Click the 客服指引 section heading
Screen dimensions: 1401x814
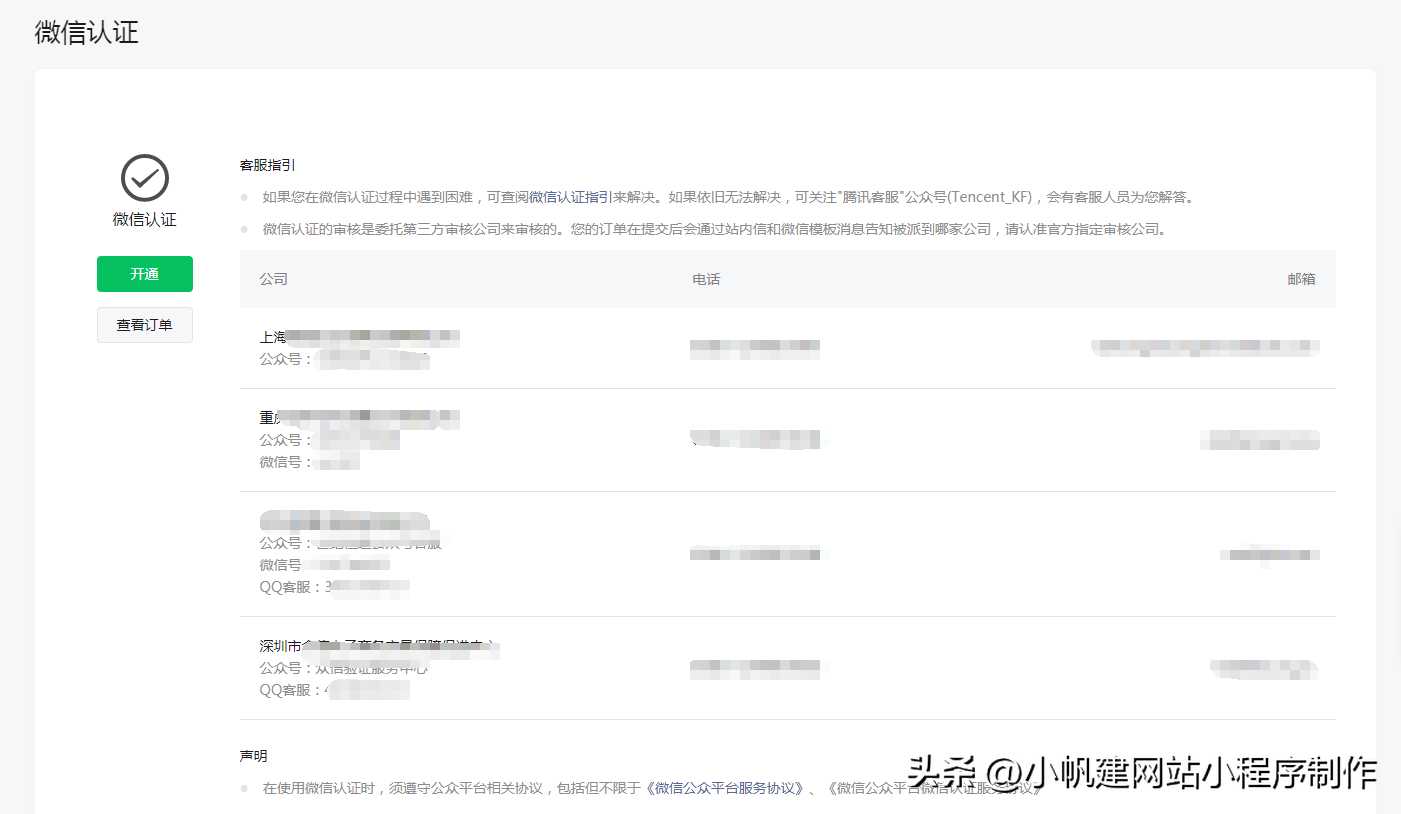[267, 165]
